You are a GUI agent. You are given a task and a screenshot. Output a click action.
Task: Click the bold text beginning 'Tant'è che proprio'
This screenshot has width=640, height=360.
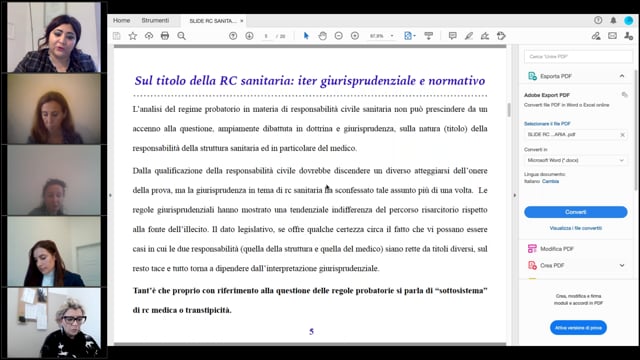(310, 300)
